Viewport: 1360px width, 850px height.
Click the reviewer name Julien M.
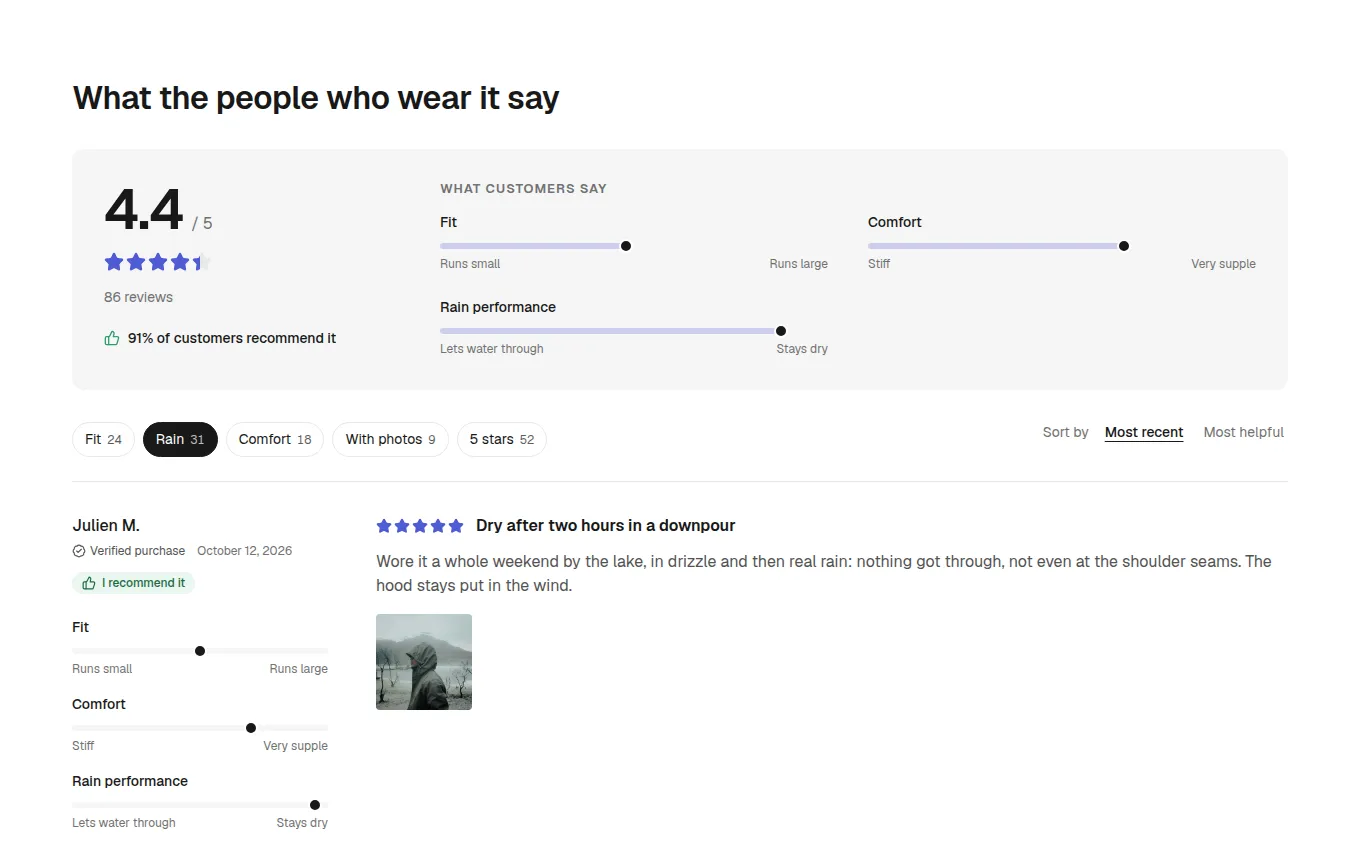[106, 525]
